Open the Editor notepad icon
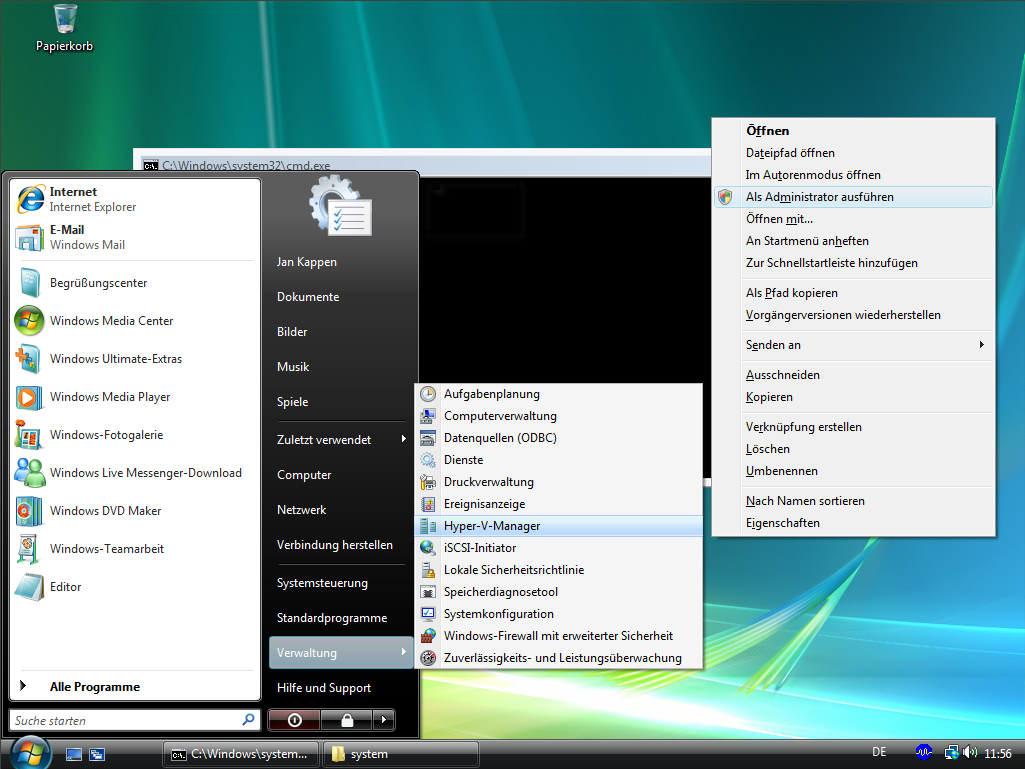 click(x=30, y=587)
